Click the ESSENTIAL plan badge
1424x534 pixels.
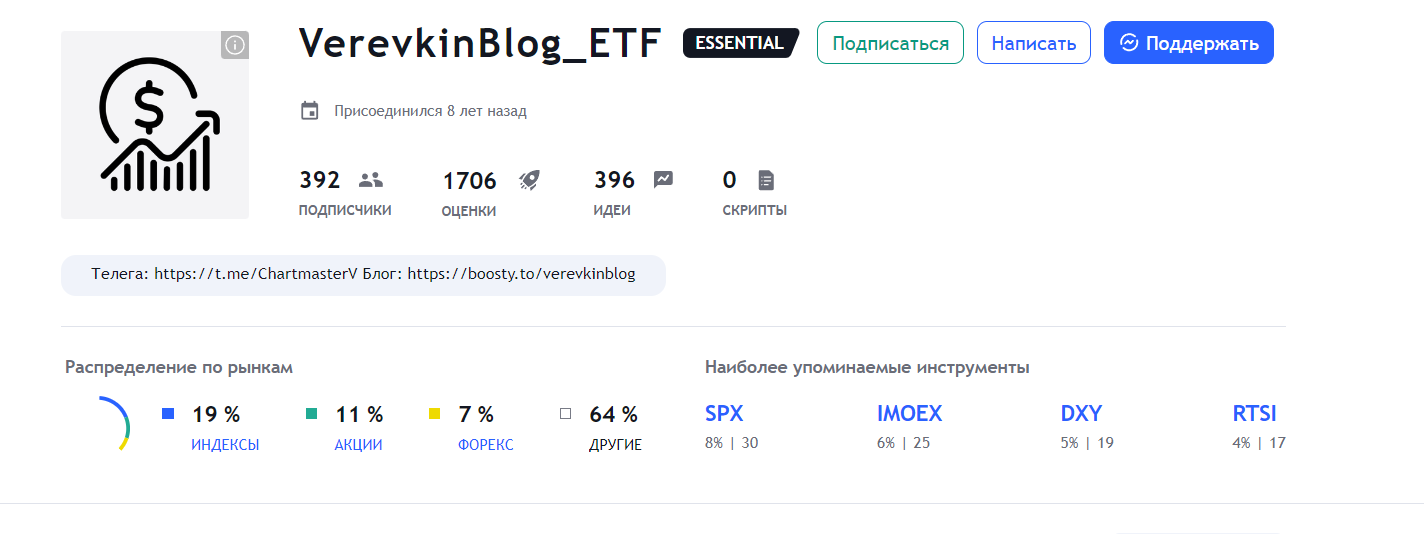tap(741, 43)
